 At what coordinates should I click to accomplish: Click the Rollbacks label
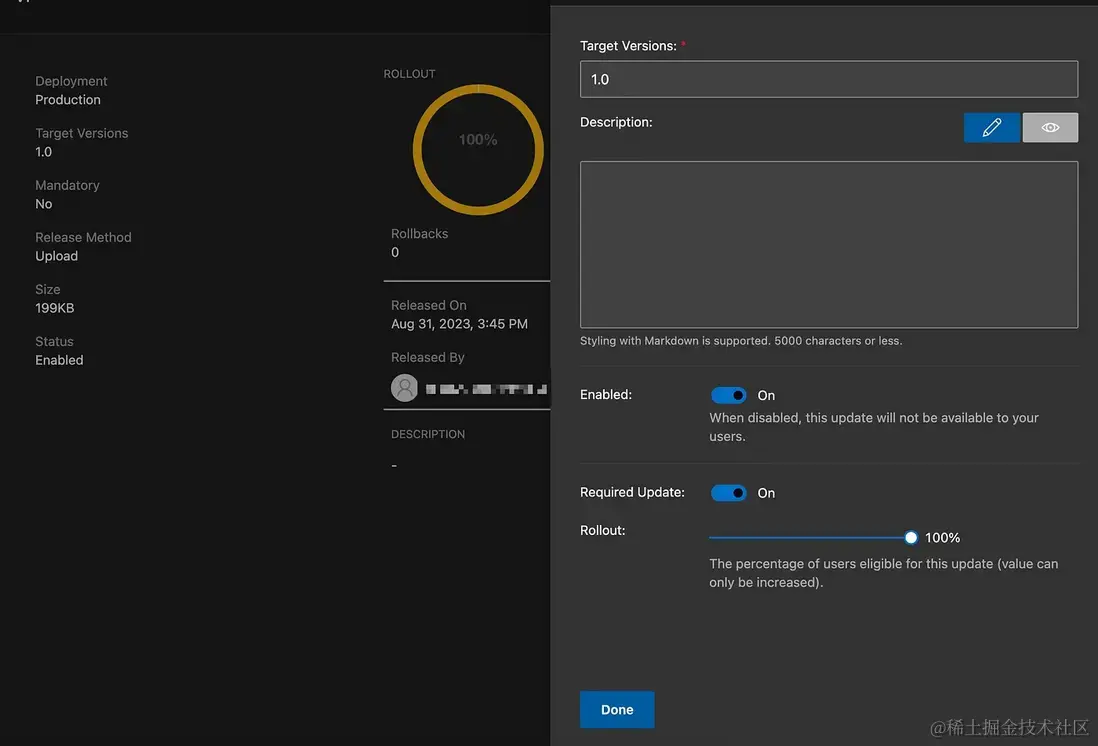point(419,234)
